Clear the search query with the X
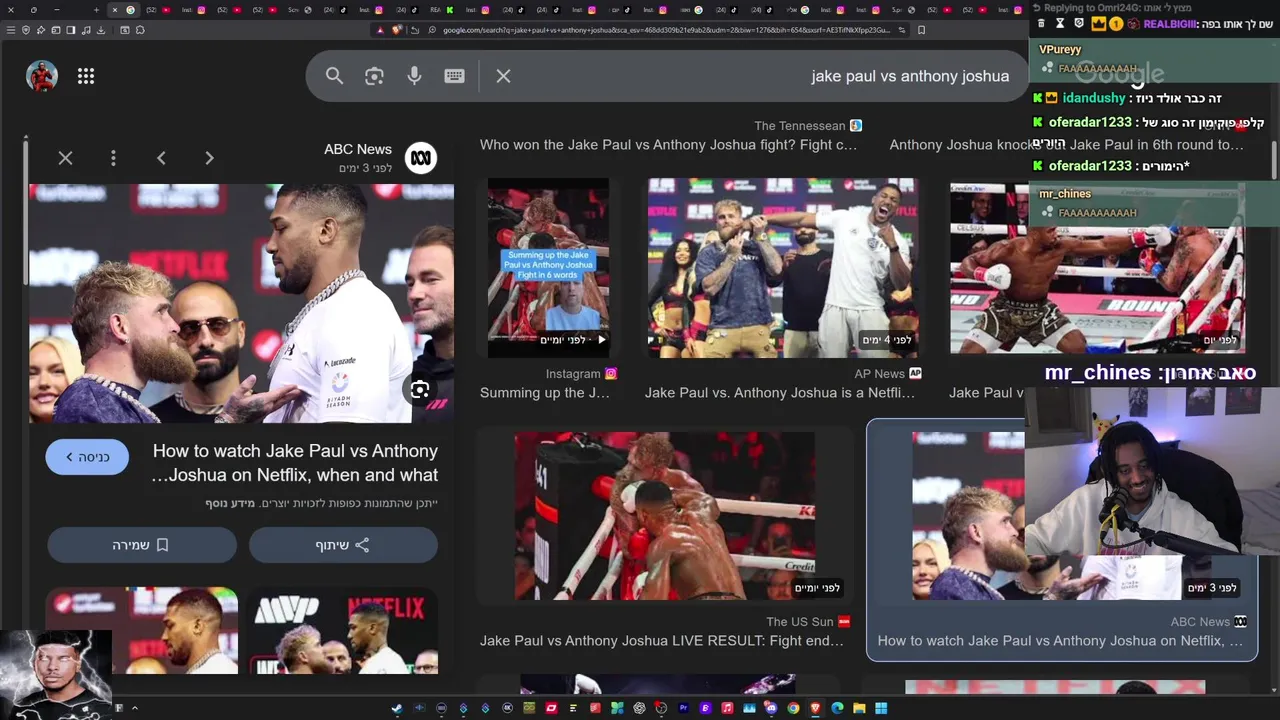The image size is (1280, 720). tap(503, 76)
